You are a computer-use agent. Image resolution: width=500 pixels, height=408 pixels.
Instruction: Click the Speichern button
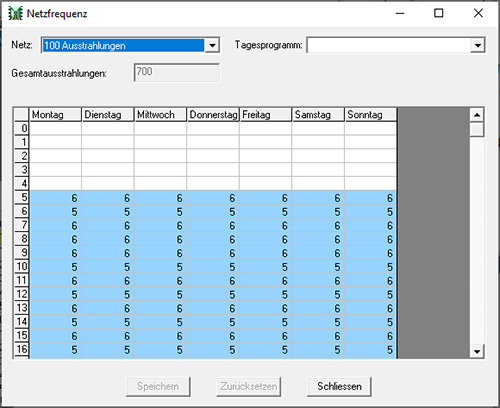click(x=158, y=387)
